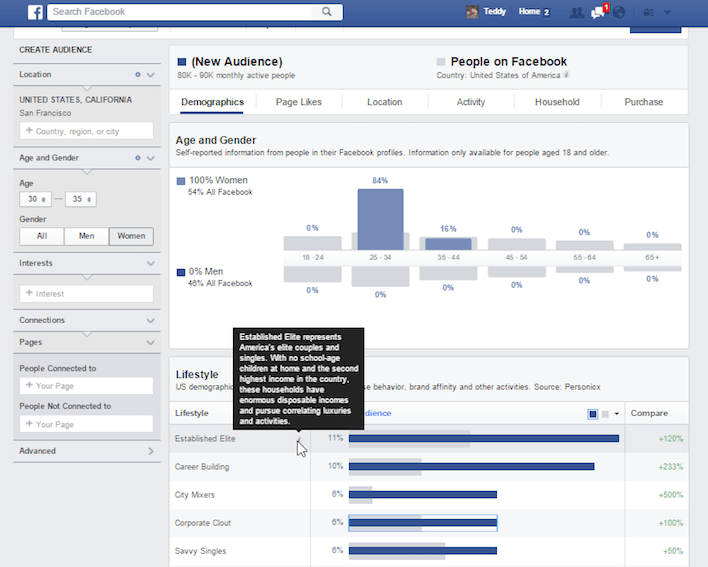This screenshot has width=708, height=567.
Task: Click the City Mixers lifestyle row label
Action: coord(195,495)
